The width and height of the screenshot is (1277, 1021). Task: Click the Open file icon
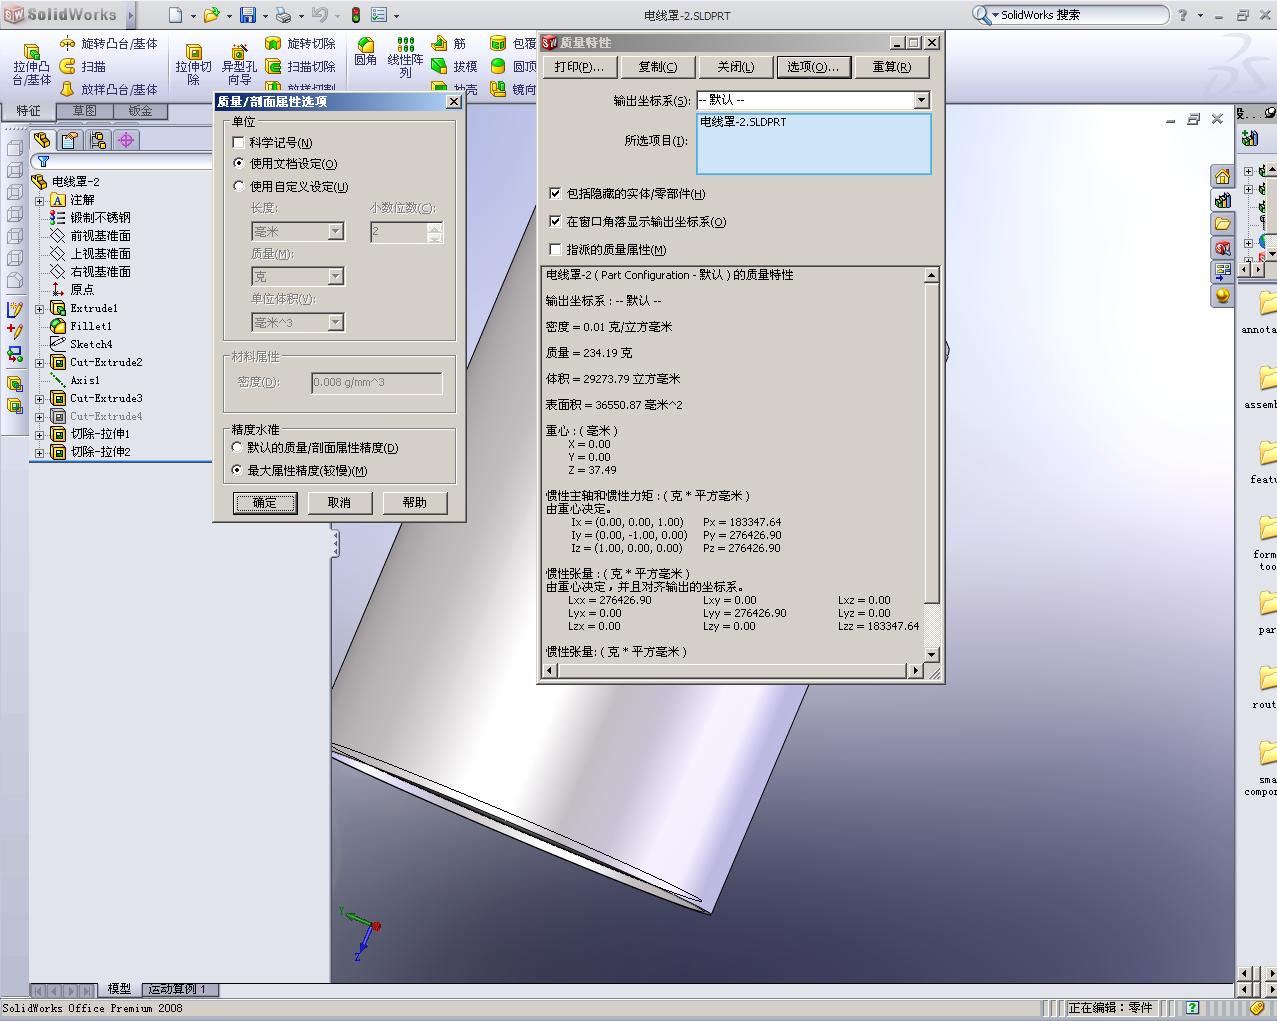click(211, 15)
